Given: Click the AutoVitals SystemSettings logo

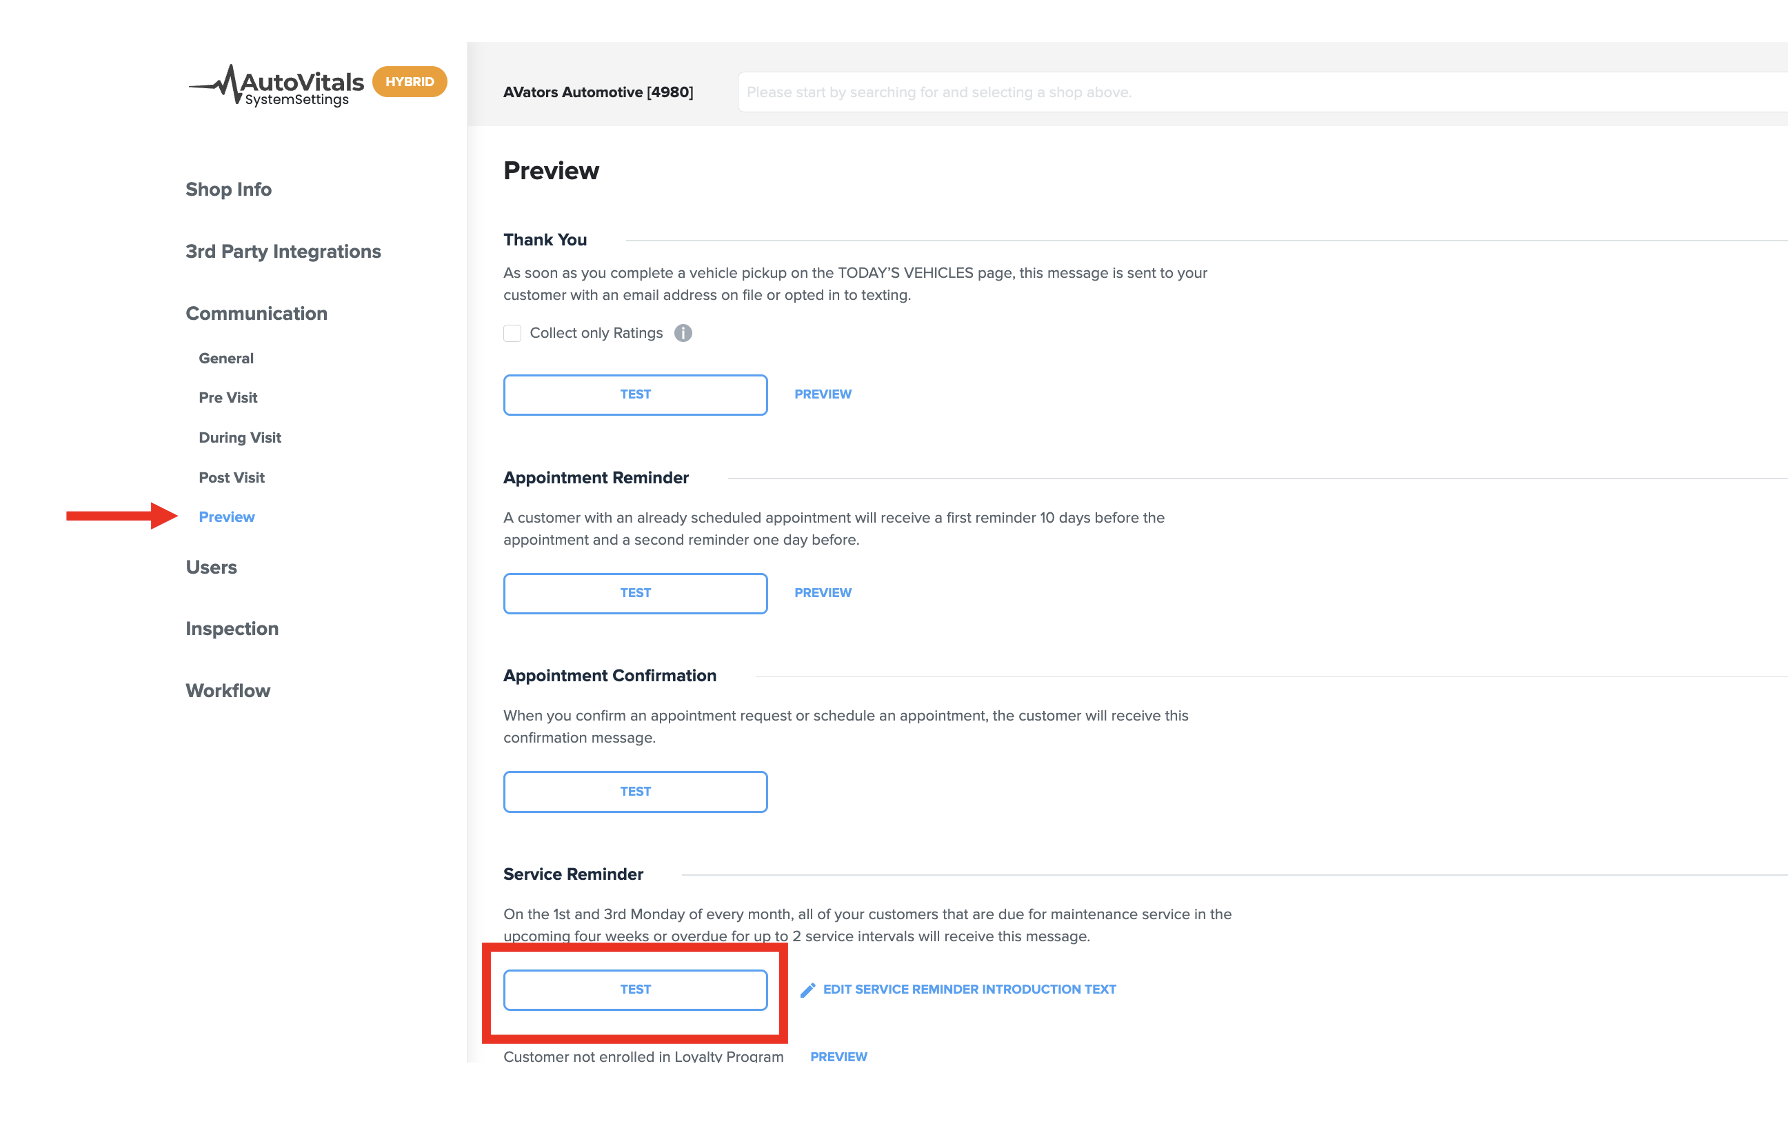Looking at the screenshot, I should 277,86.
